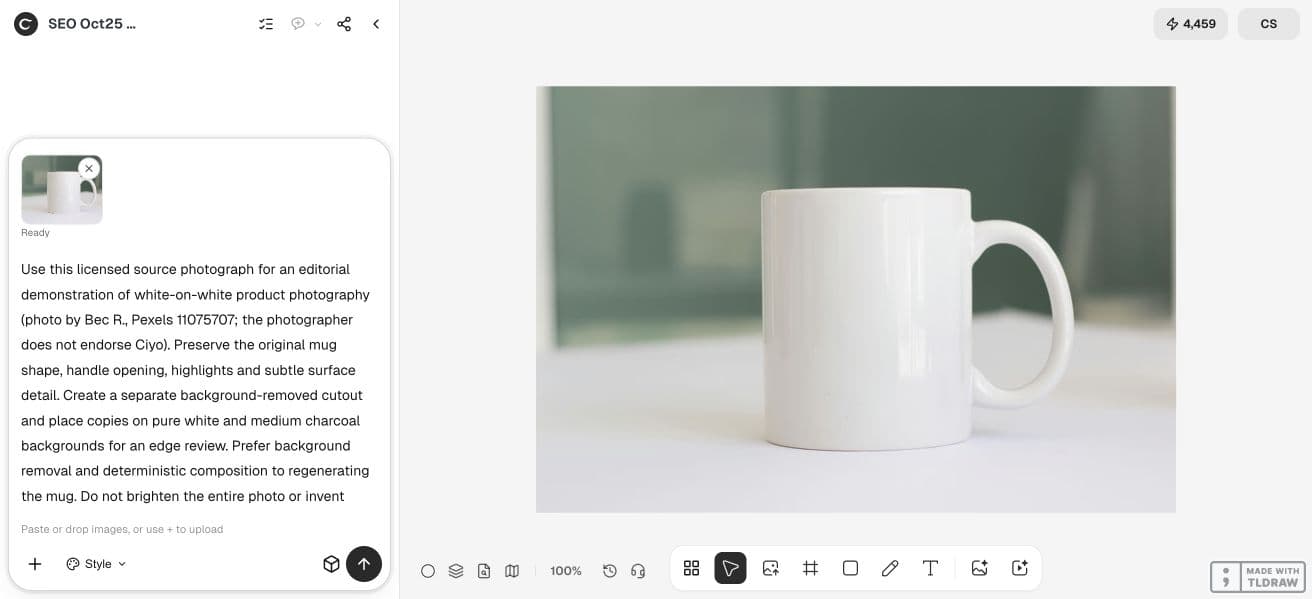1312x599 pixels.
Task: Select the Frame hash tool
Action: pos(810,568)
